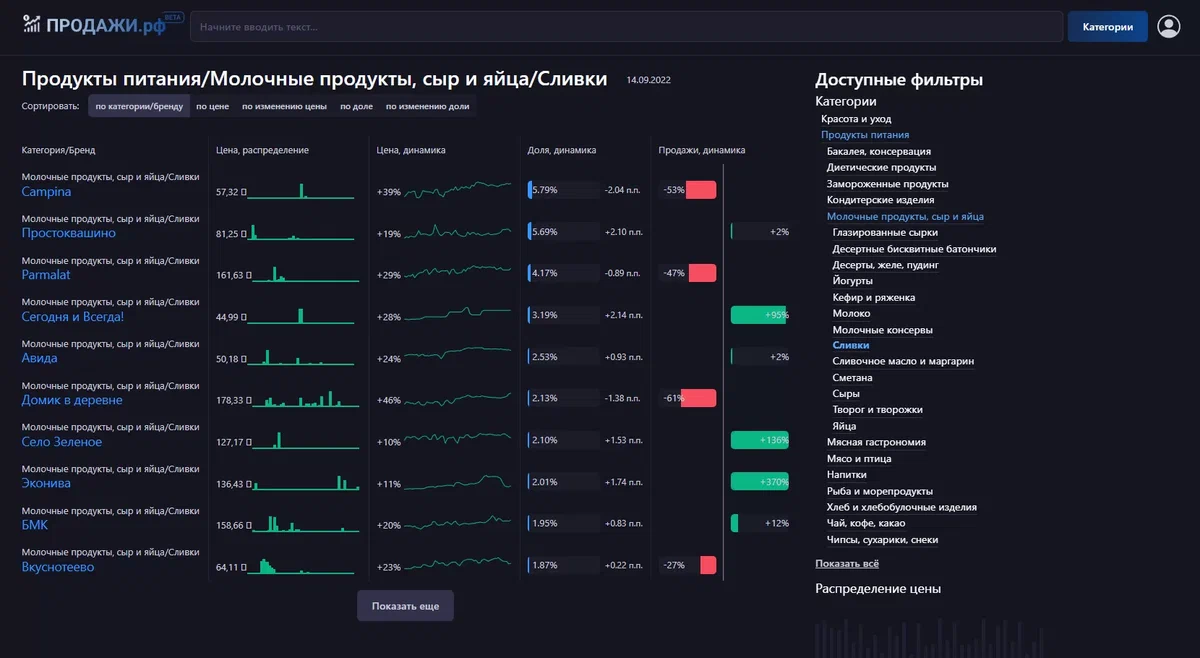This screenshot has height=658, width=1200.
Task: Click the date 14.09.2022
Action: (648, 79)
